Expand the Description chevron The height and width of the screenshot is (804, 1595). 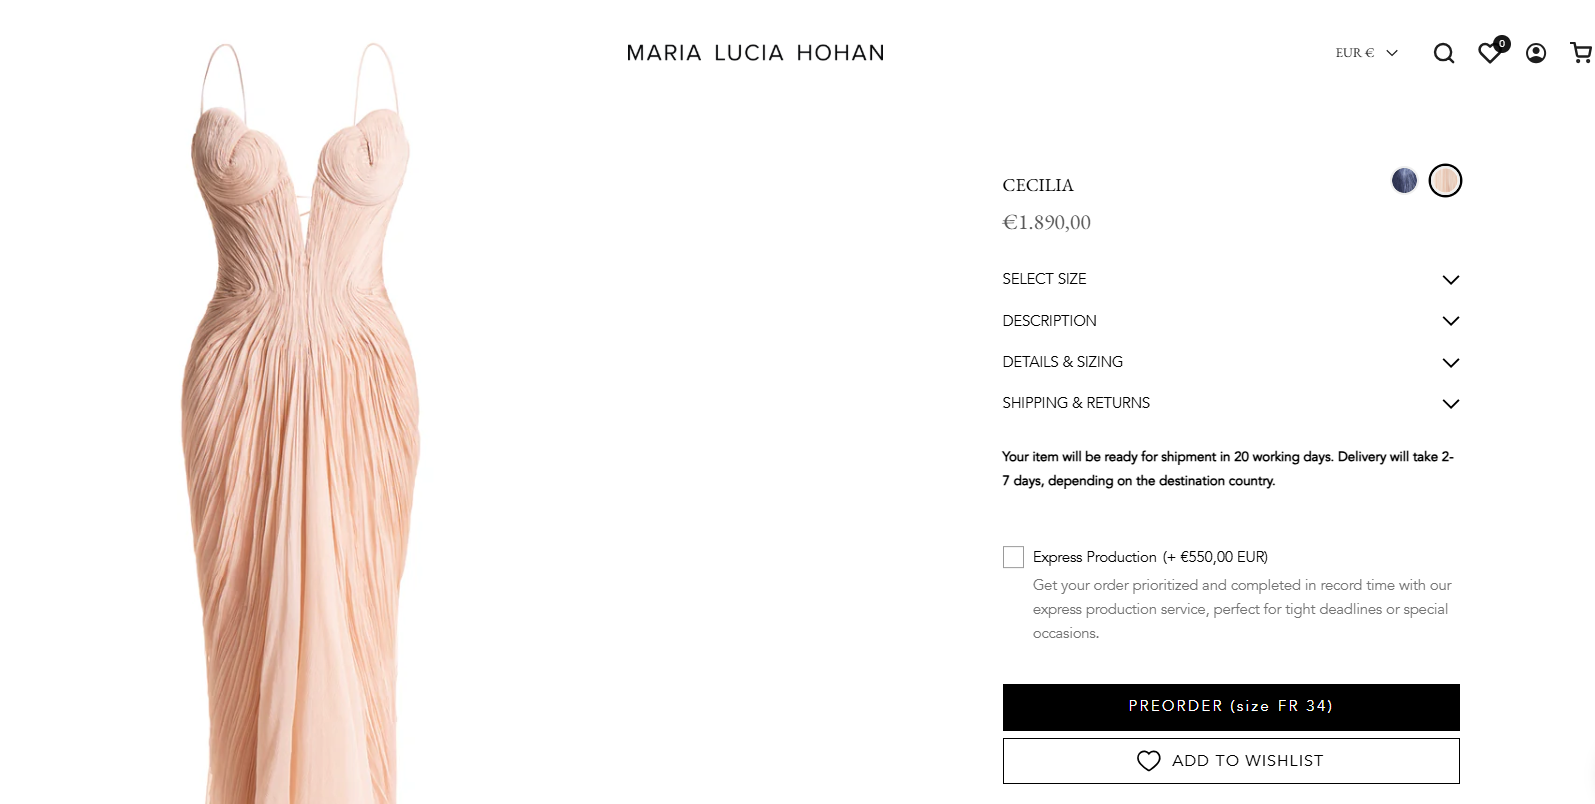[x=1451, y=321]
